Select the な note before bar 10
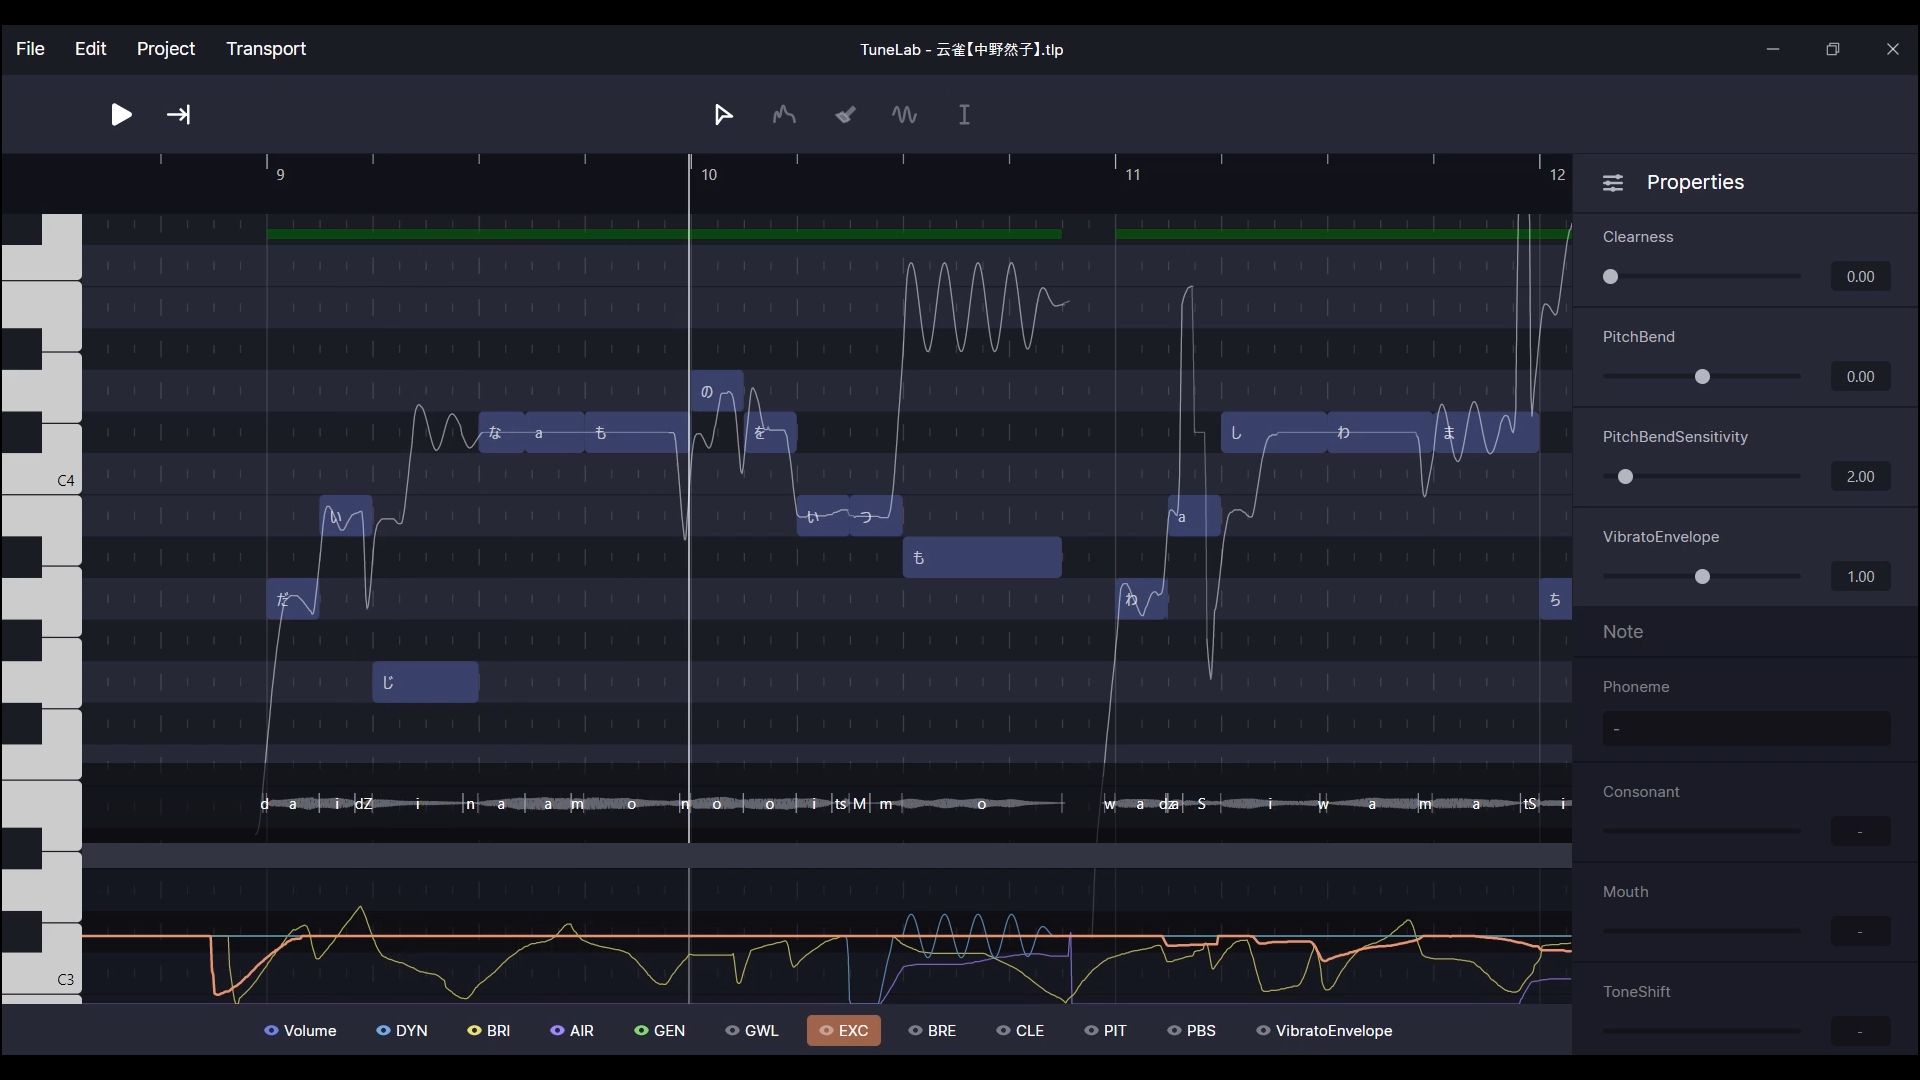 coord(502,433)
